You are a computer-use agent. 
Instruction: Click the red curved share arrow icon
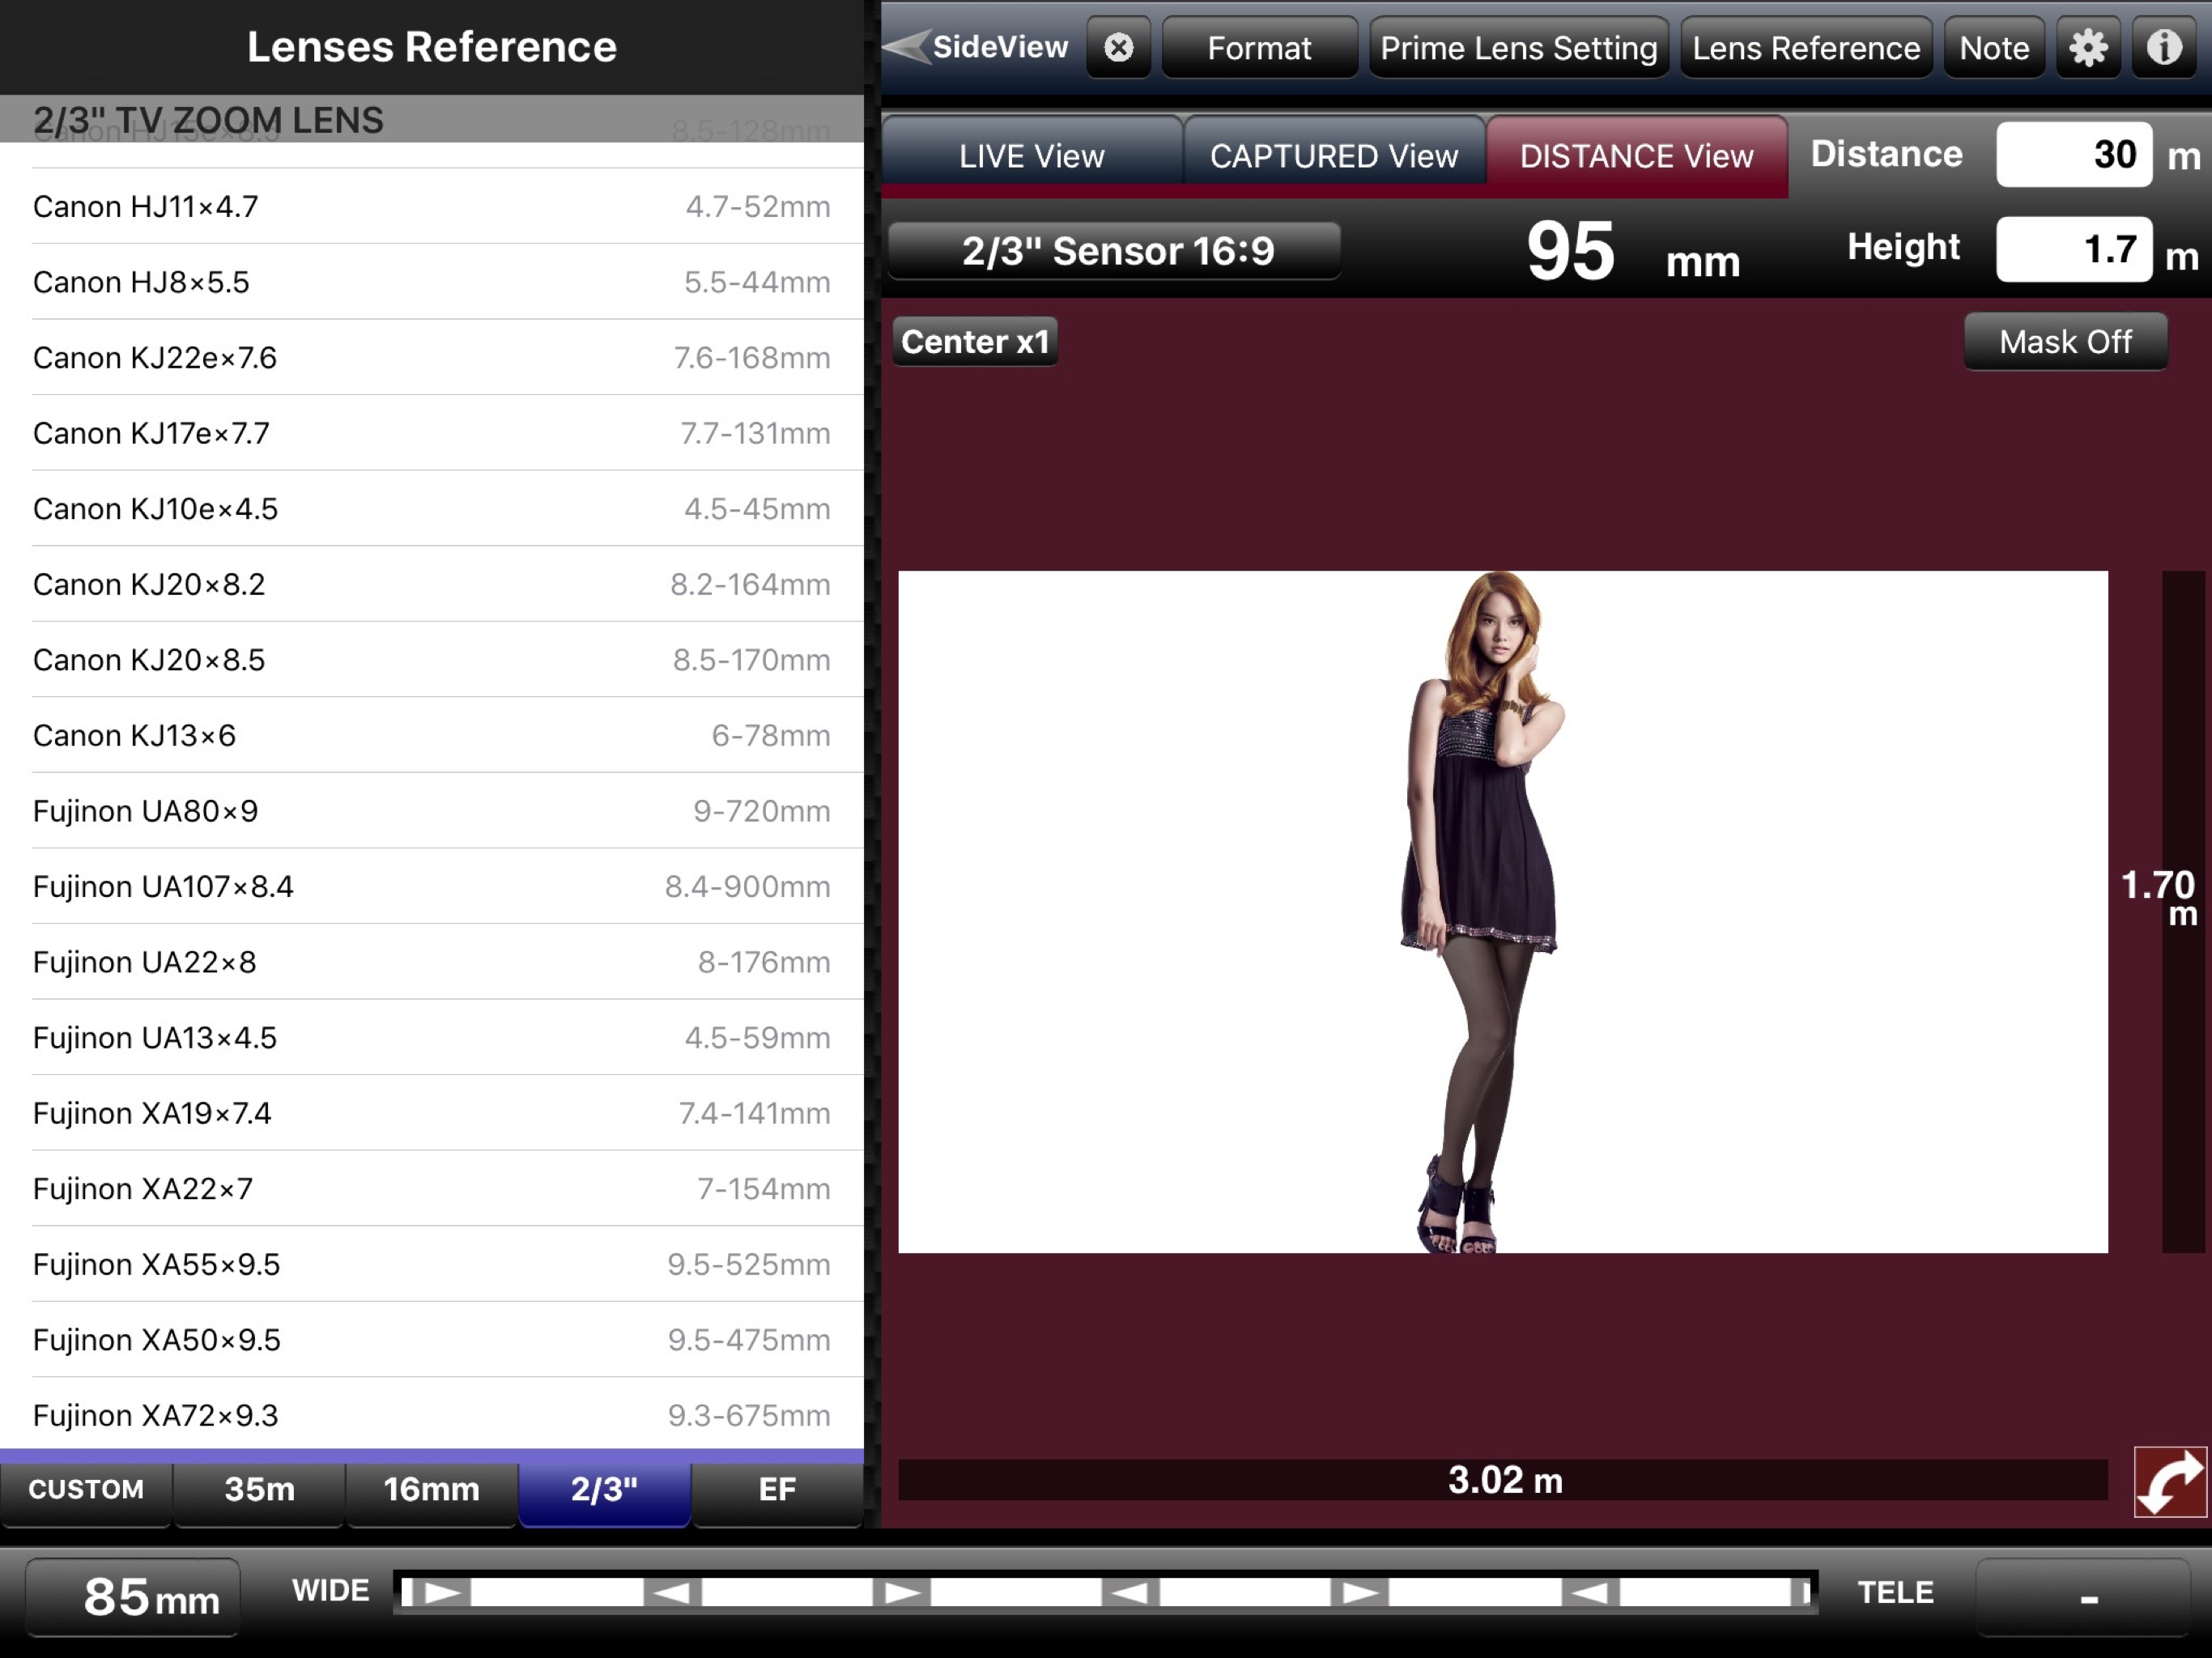pos(2169,1482)
